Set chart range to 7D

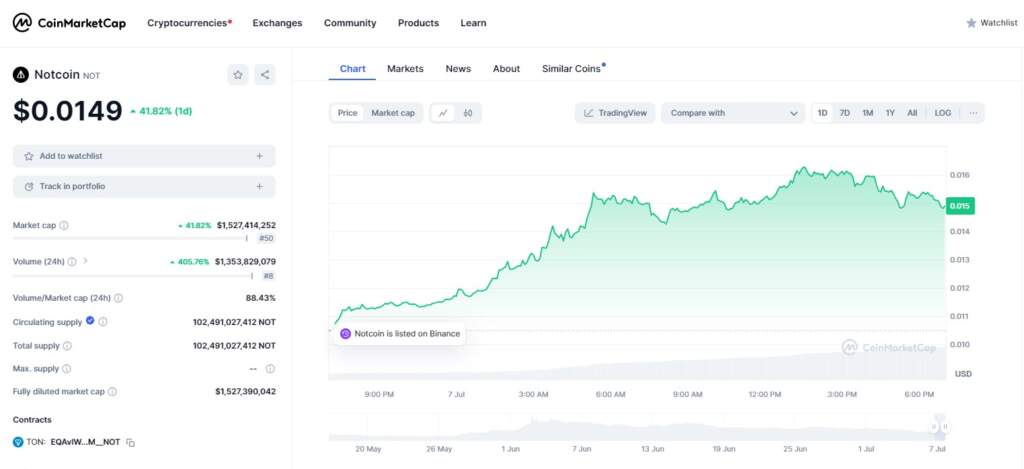pyautogui.click(x=844, y=113)
